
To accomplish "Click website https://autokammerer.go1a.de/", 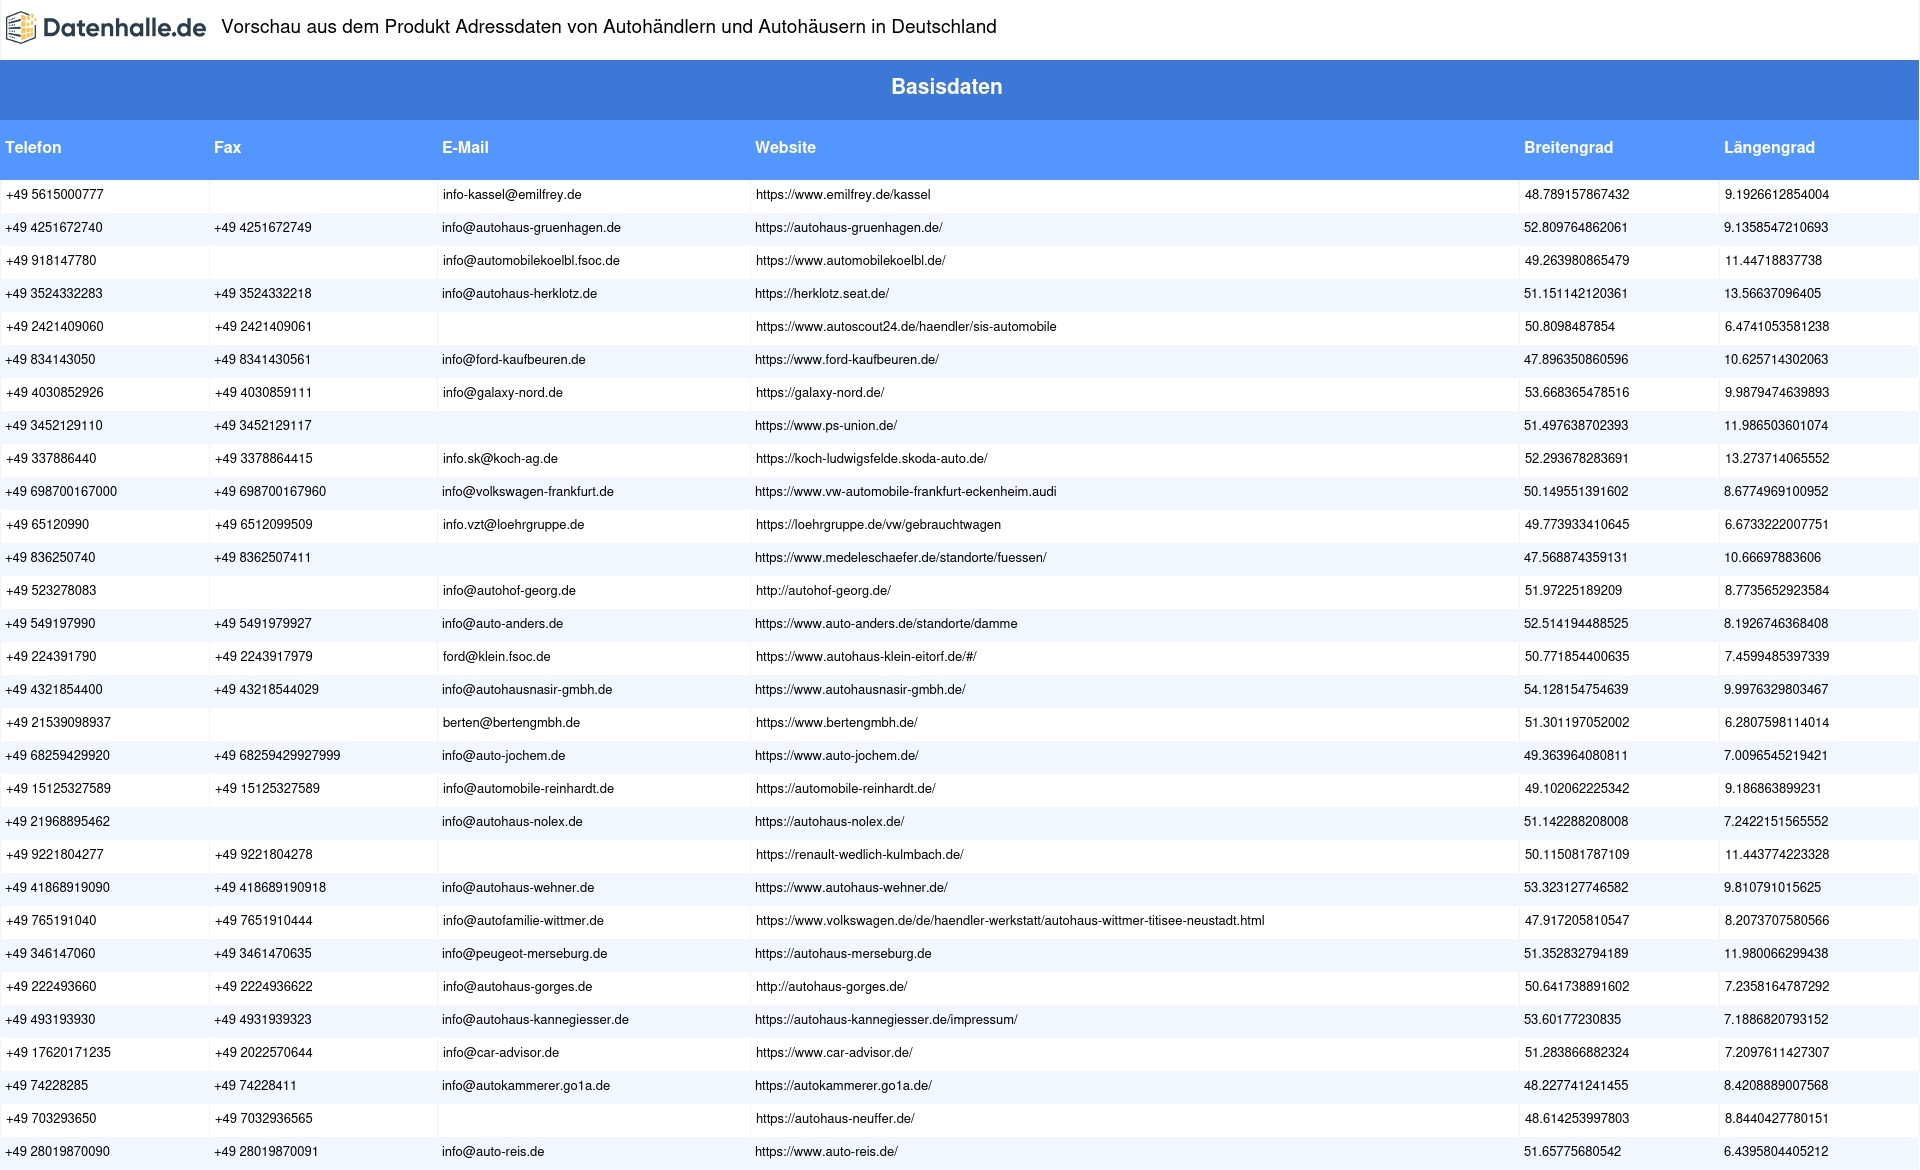I will point(843,1086).
